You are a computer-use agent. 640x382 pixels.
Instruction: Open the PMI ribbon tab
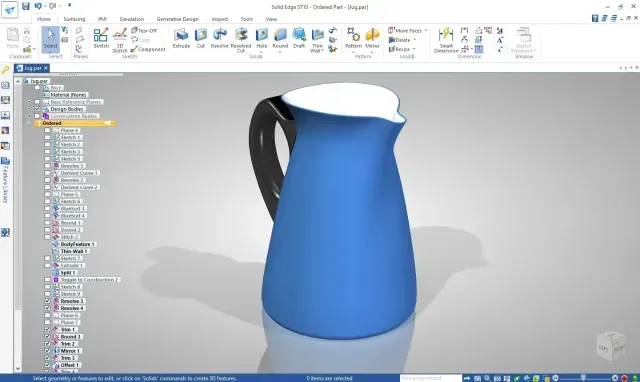(102, 19)
